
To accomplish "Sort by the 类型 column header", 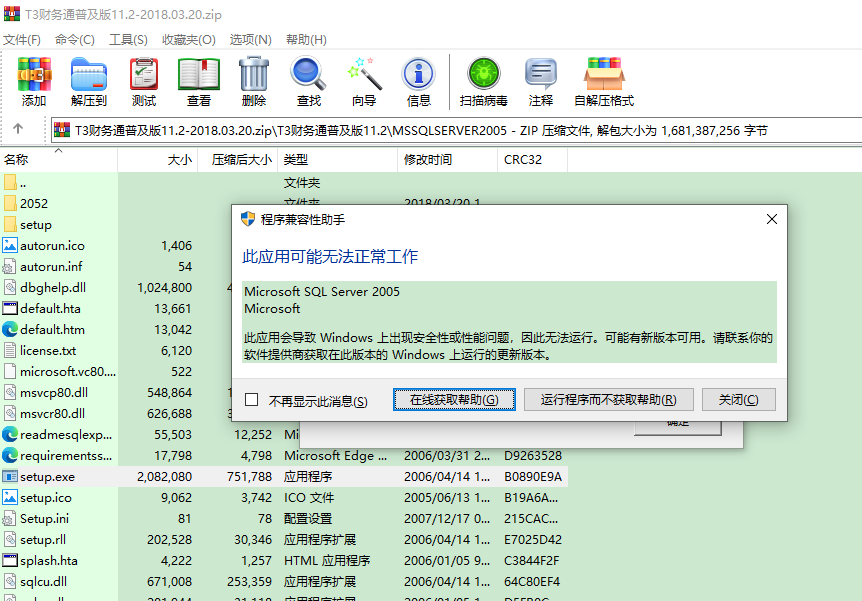I will pyautogui.click(x=338, y=159).
